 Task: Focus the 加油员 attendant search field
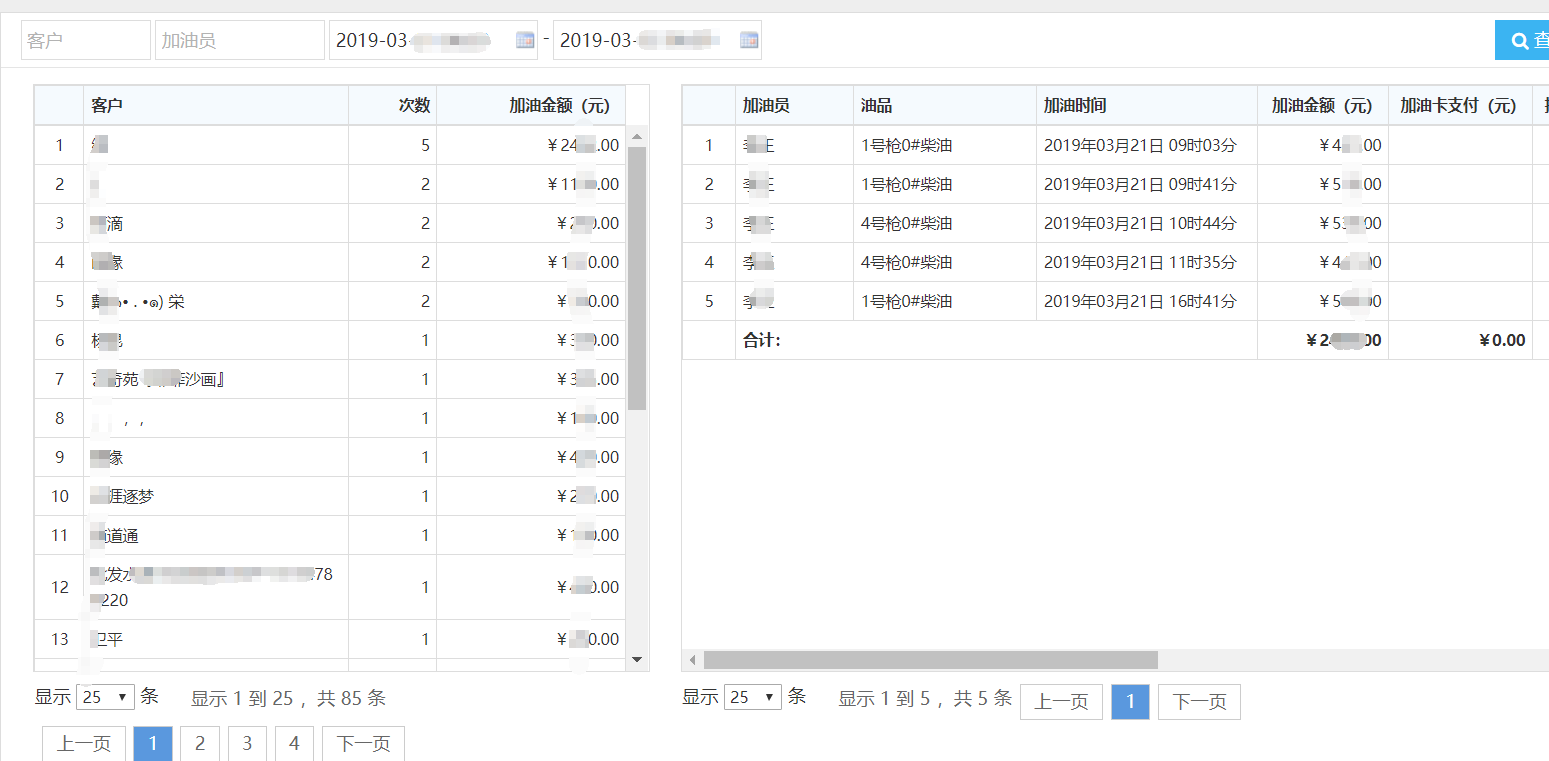(239, 40)
